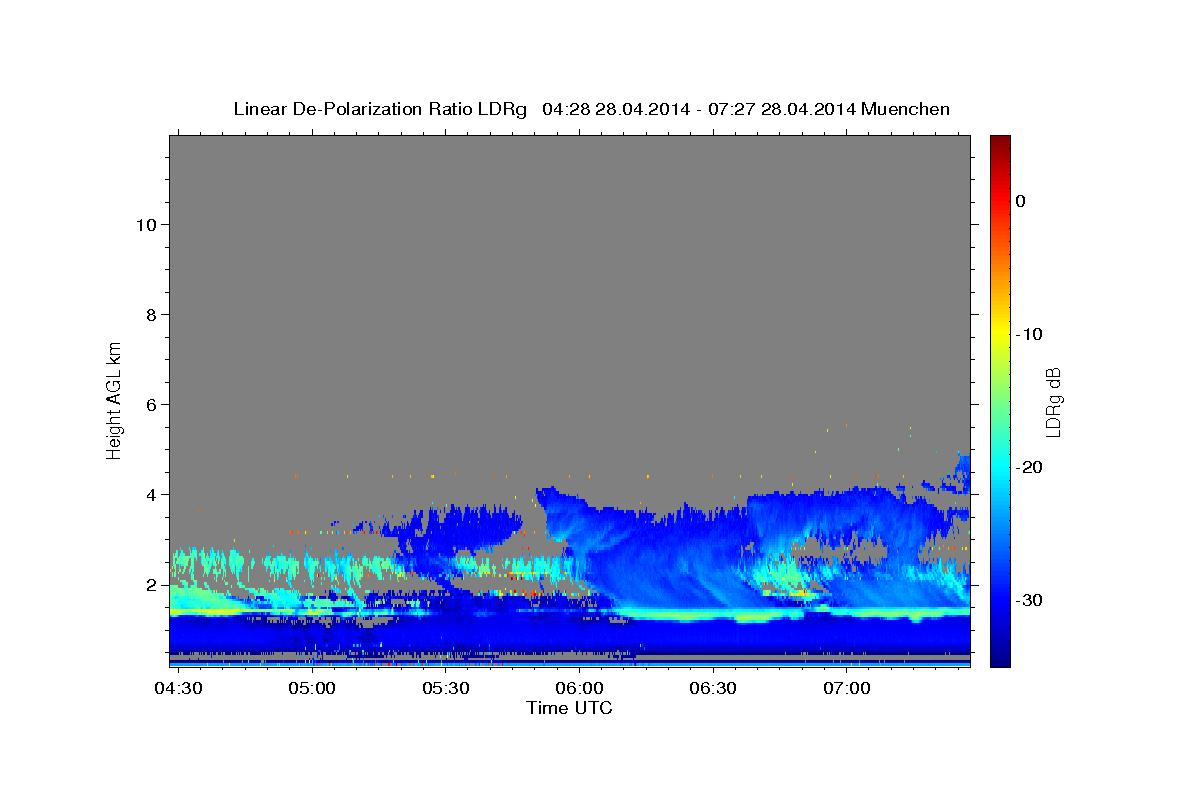The image size is (1200, 800).
Task: Click the 'Muenchen' location text in title
Action: pyautogui.click(x=906, y=109)
